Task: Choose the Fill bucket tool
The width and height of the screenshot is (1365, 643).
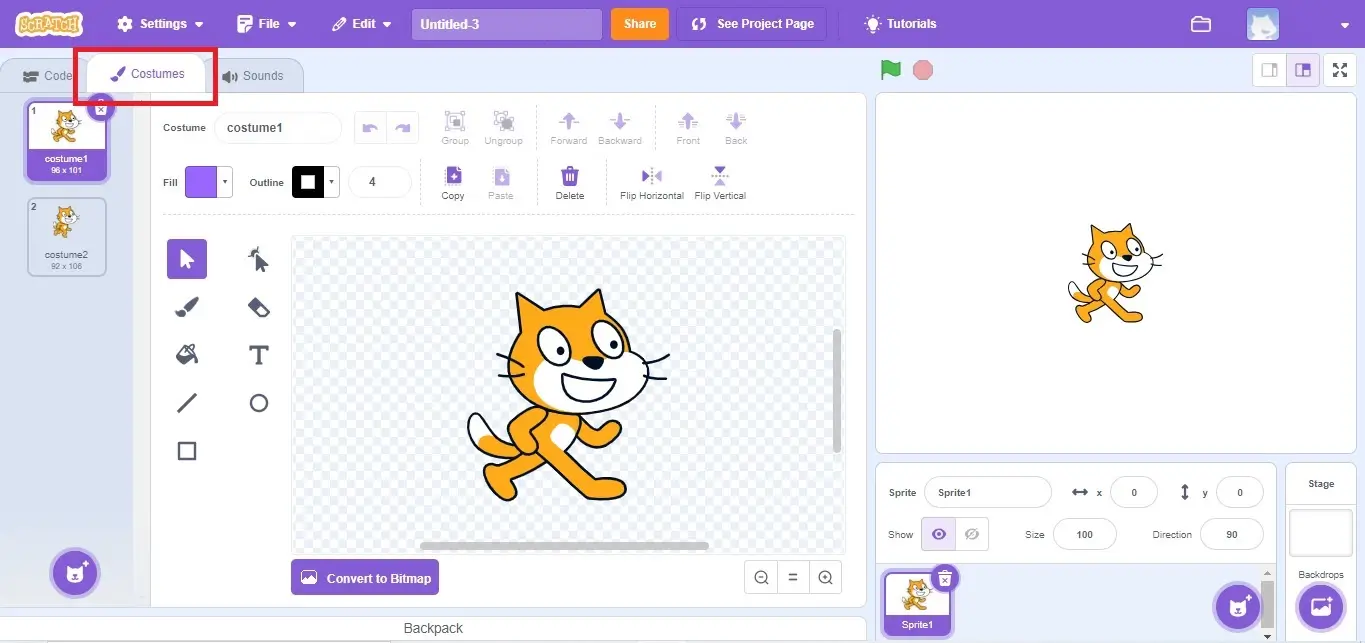Action: click(187, 355)
